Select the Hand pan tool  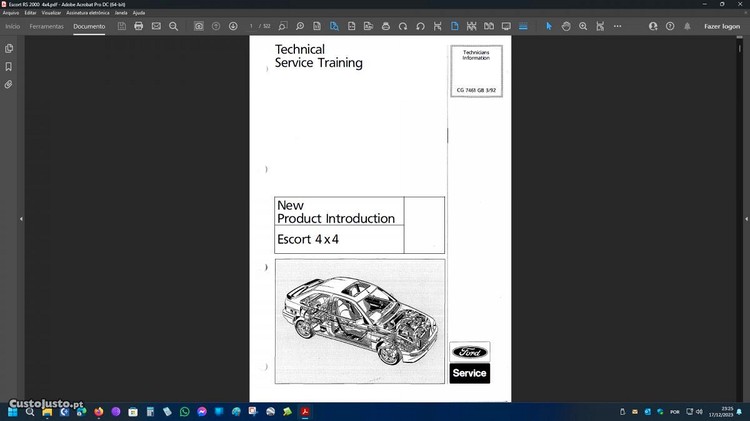[566, 26]
